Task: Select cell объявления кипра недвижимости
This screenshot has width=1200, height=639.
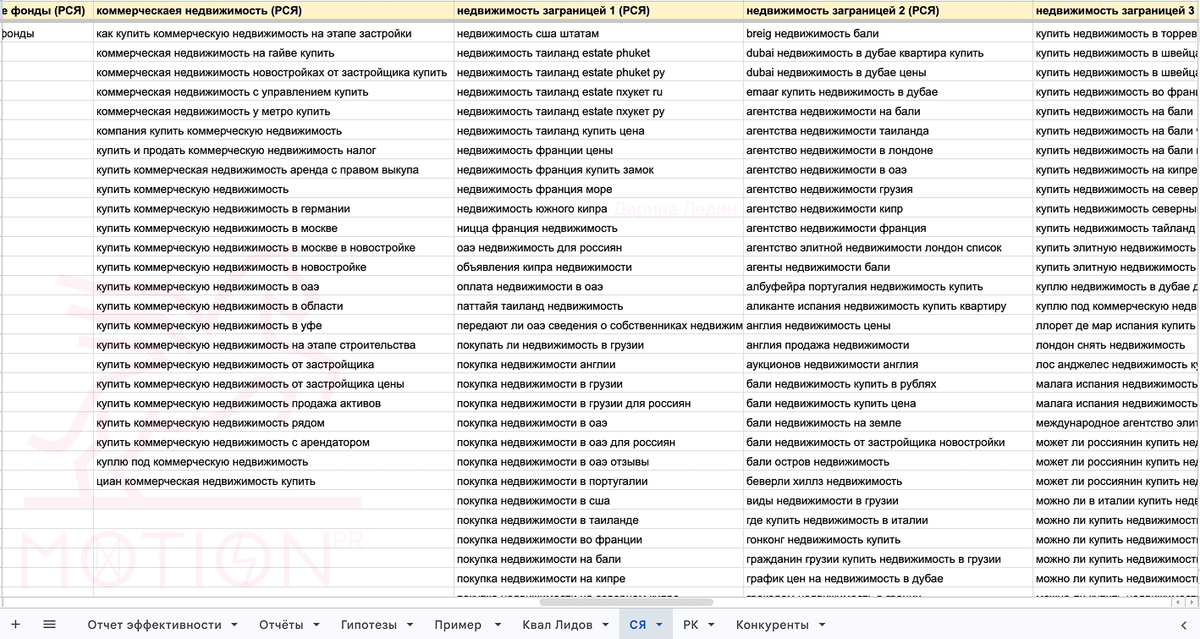Action: click(598, 267)
